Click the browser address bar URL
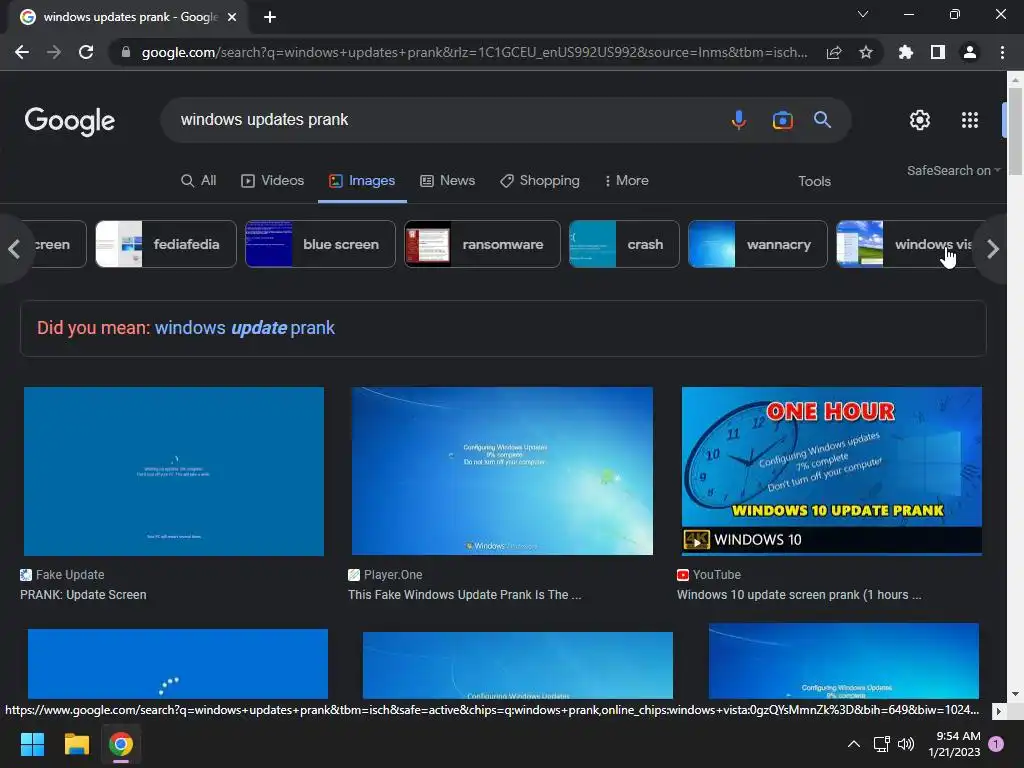This screenshot has height=768, width=1024. click(474, 52)
